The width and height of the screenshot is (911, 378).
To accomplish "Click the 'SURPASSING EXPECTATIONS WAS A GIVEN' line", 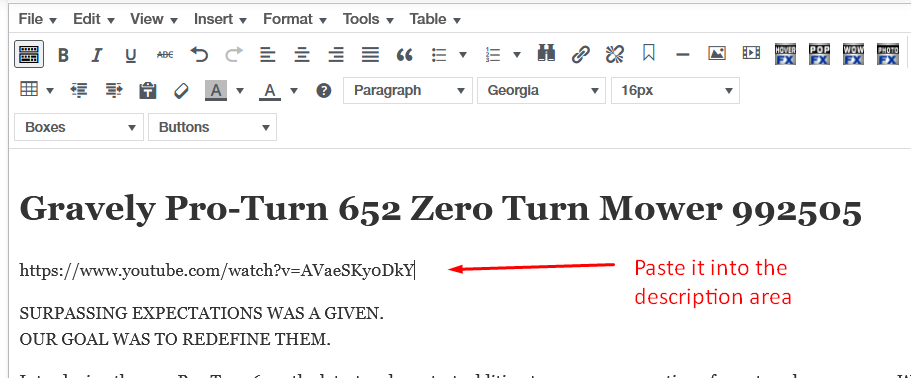I will 202,314.
